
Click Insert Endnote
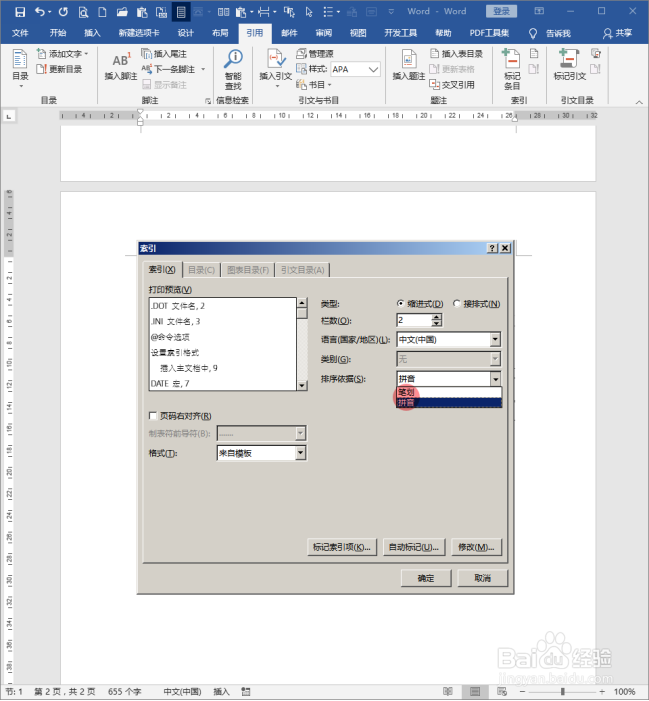pyautogui.click(x=164, y=54)
